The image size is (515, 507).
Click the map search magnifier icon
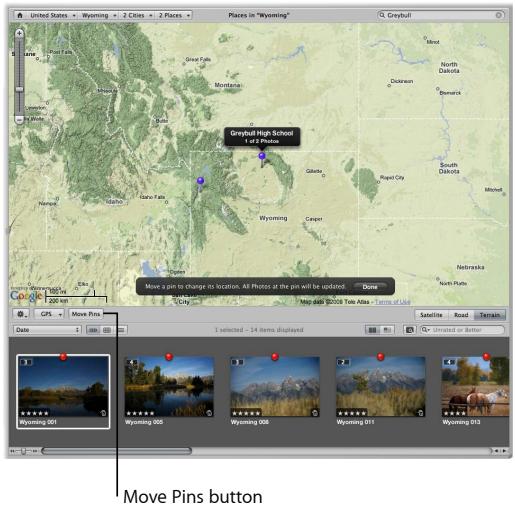pos(382,15)
